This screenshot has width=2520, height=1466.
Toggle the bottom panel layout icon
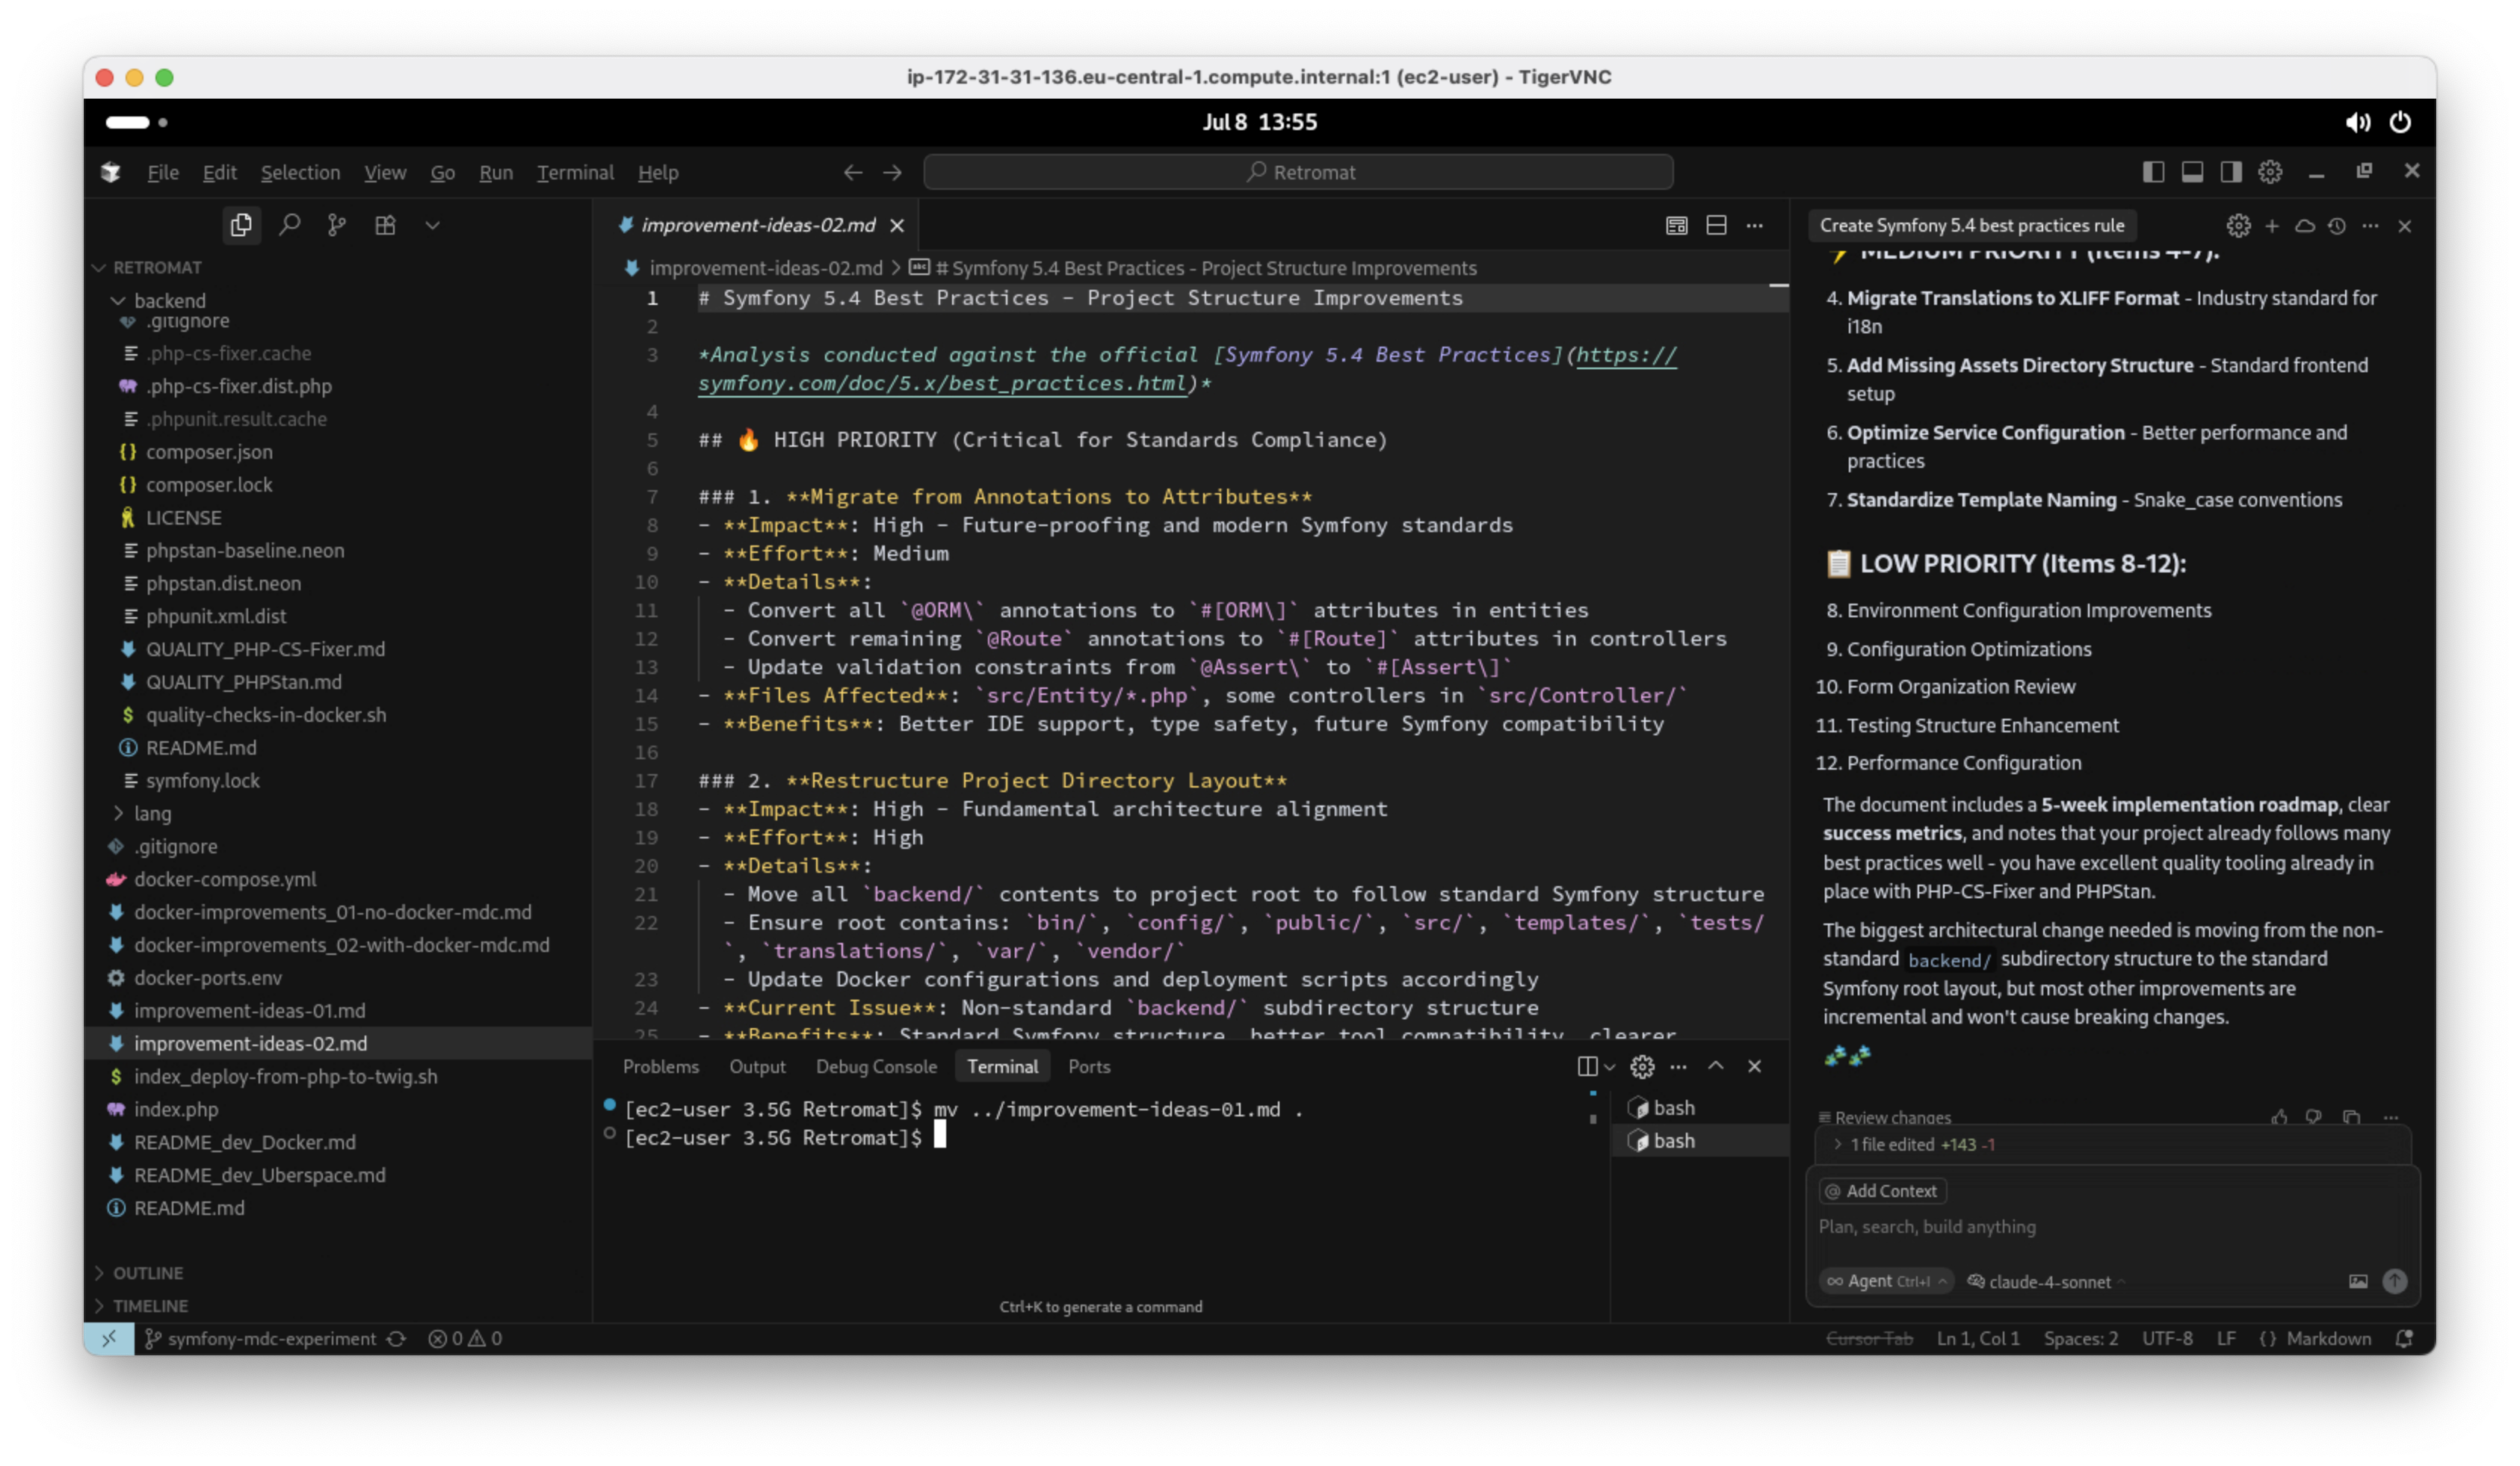2192,172
